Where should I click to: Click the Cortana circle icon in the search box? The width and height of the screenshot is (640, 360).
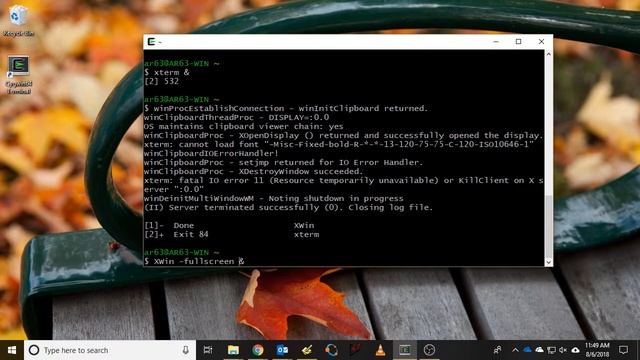tap(34, 350)
